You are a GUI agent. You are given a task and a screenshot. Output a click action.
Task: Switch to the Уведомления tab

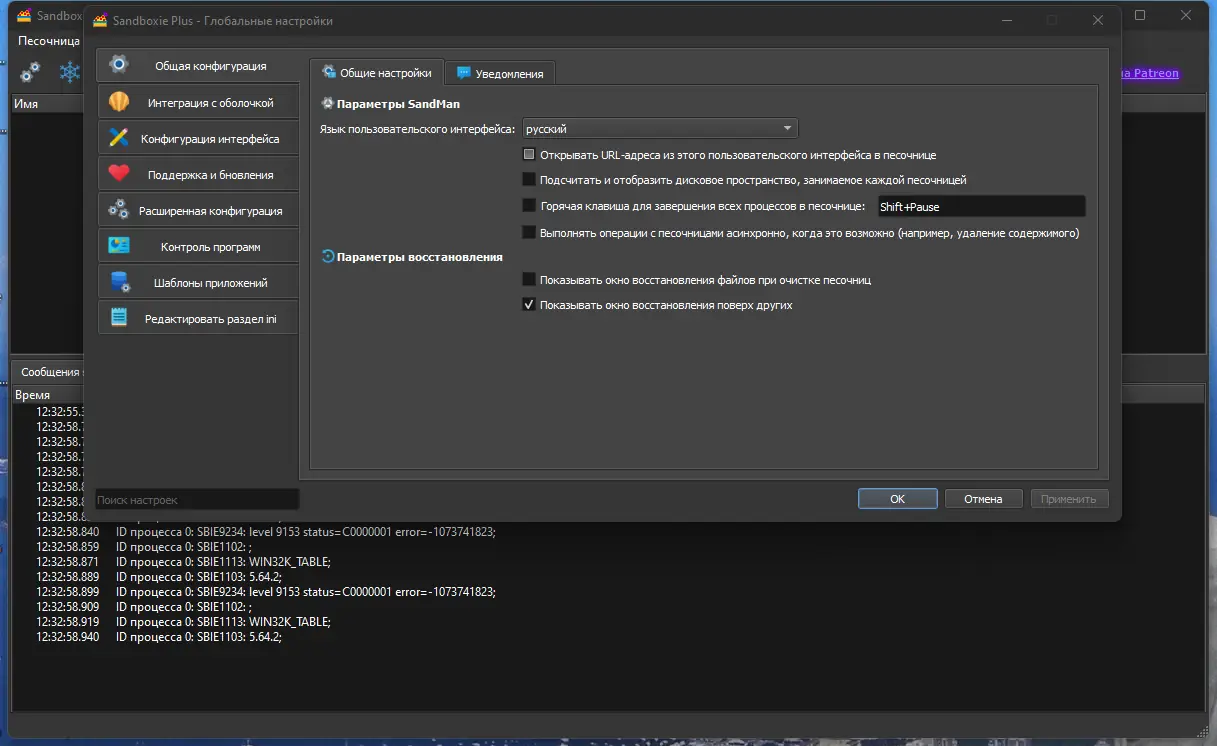[x=500, y=73]
